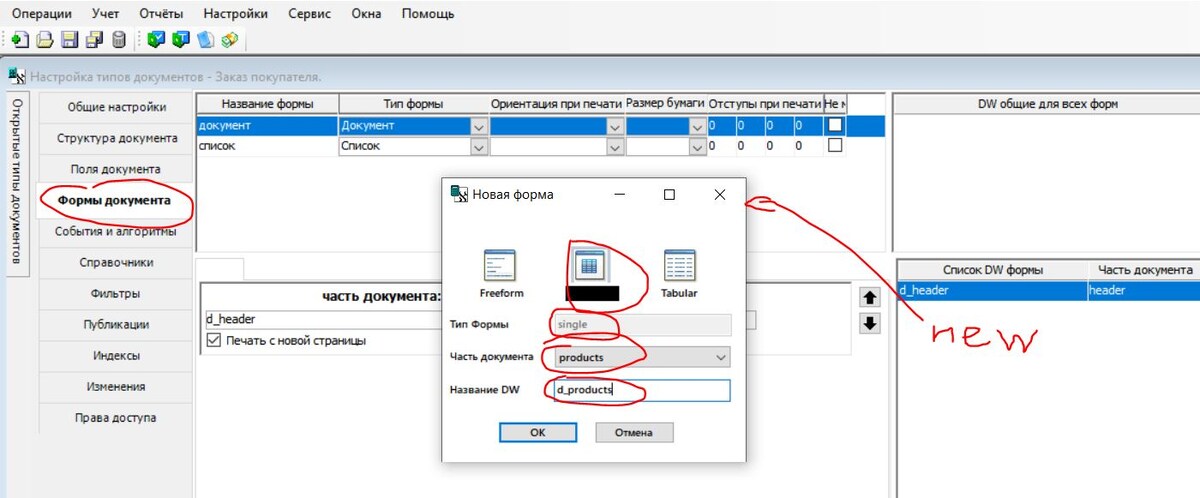Switch to Структура документа tab
1200x498 pixels.
(x=117, y=138)
